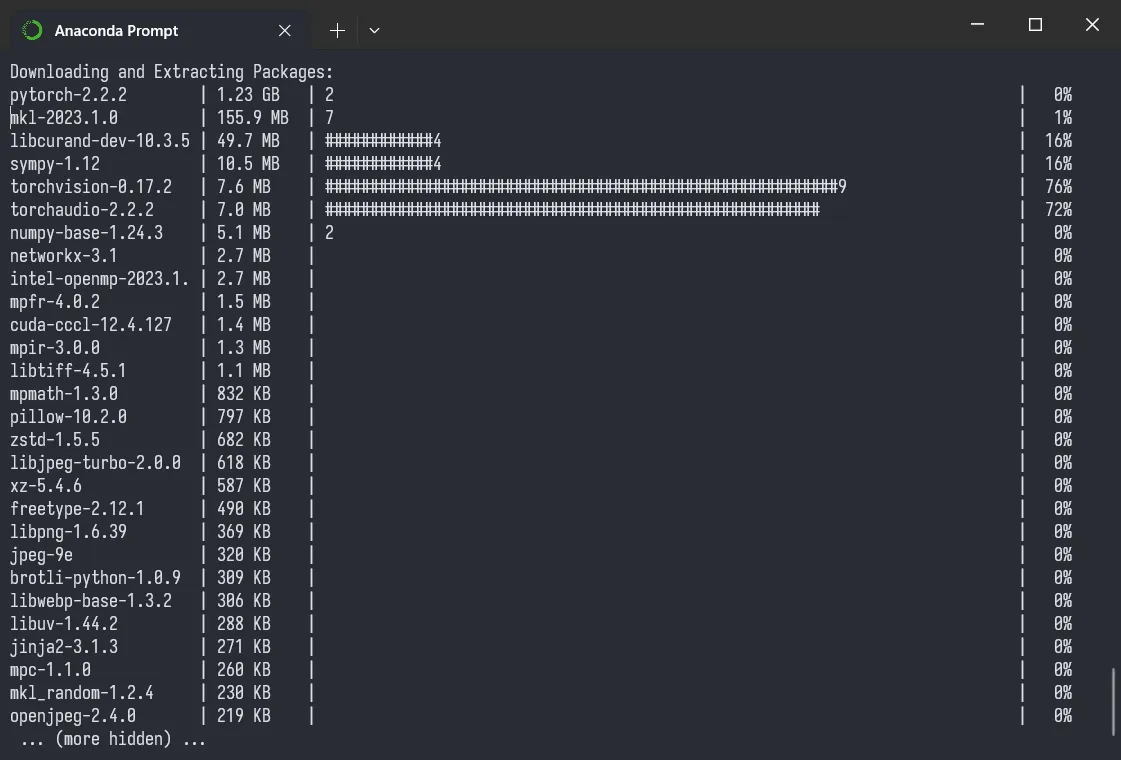
Task: Click the '... (more hidden) ...' text
Action: [113, 739]
